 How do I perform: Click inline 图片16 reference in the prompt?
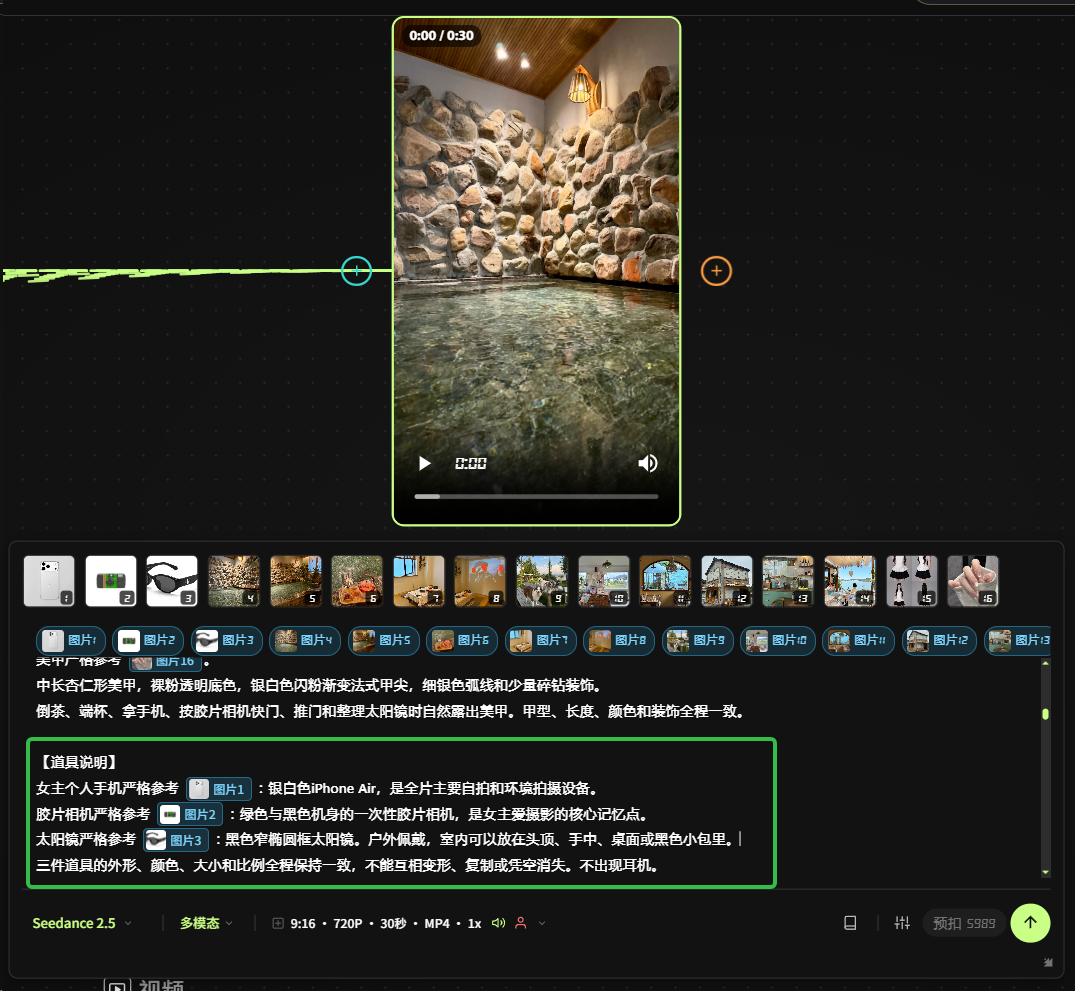[165, 662]
